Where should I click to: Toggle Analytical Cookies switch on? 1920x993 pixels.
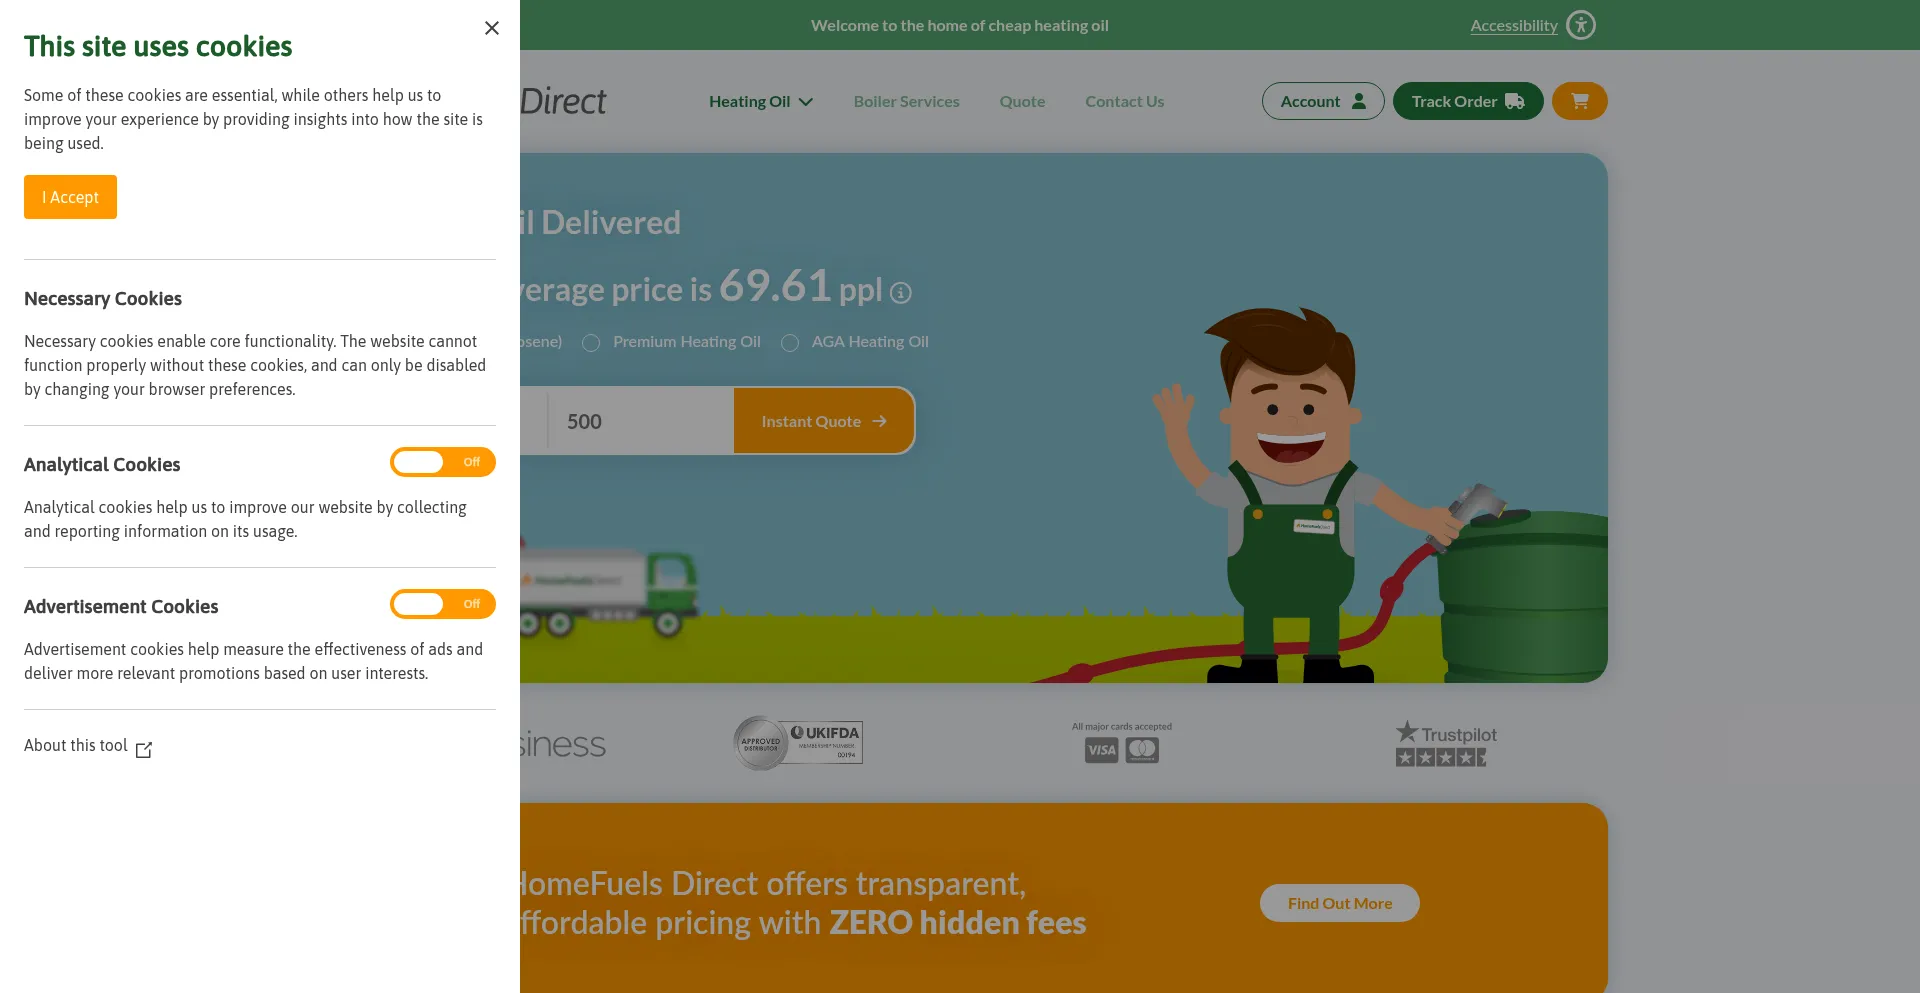(443, 462)
